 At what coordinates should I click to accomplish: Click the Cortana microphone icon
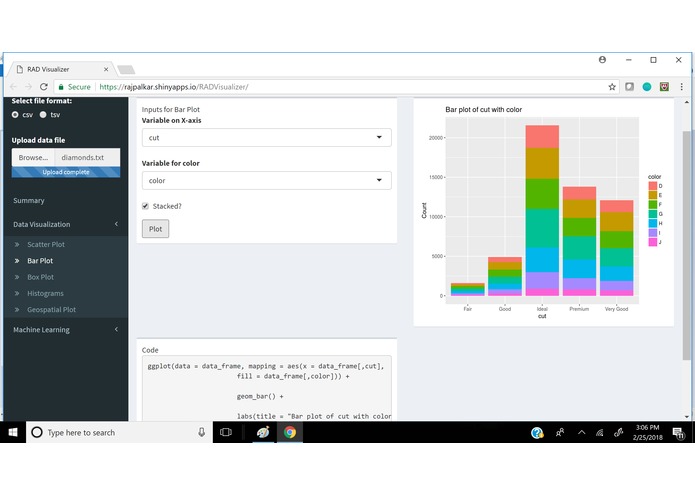pos(202,432)
